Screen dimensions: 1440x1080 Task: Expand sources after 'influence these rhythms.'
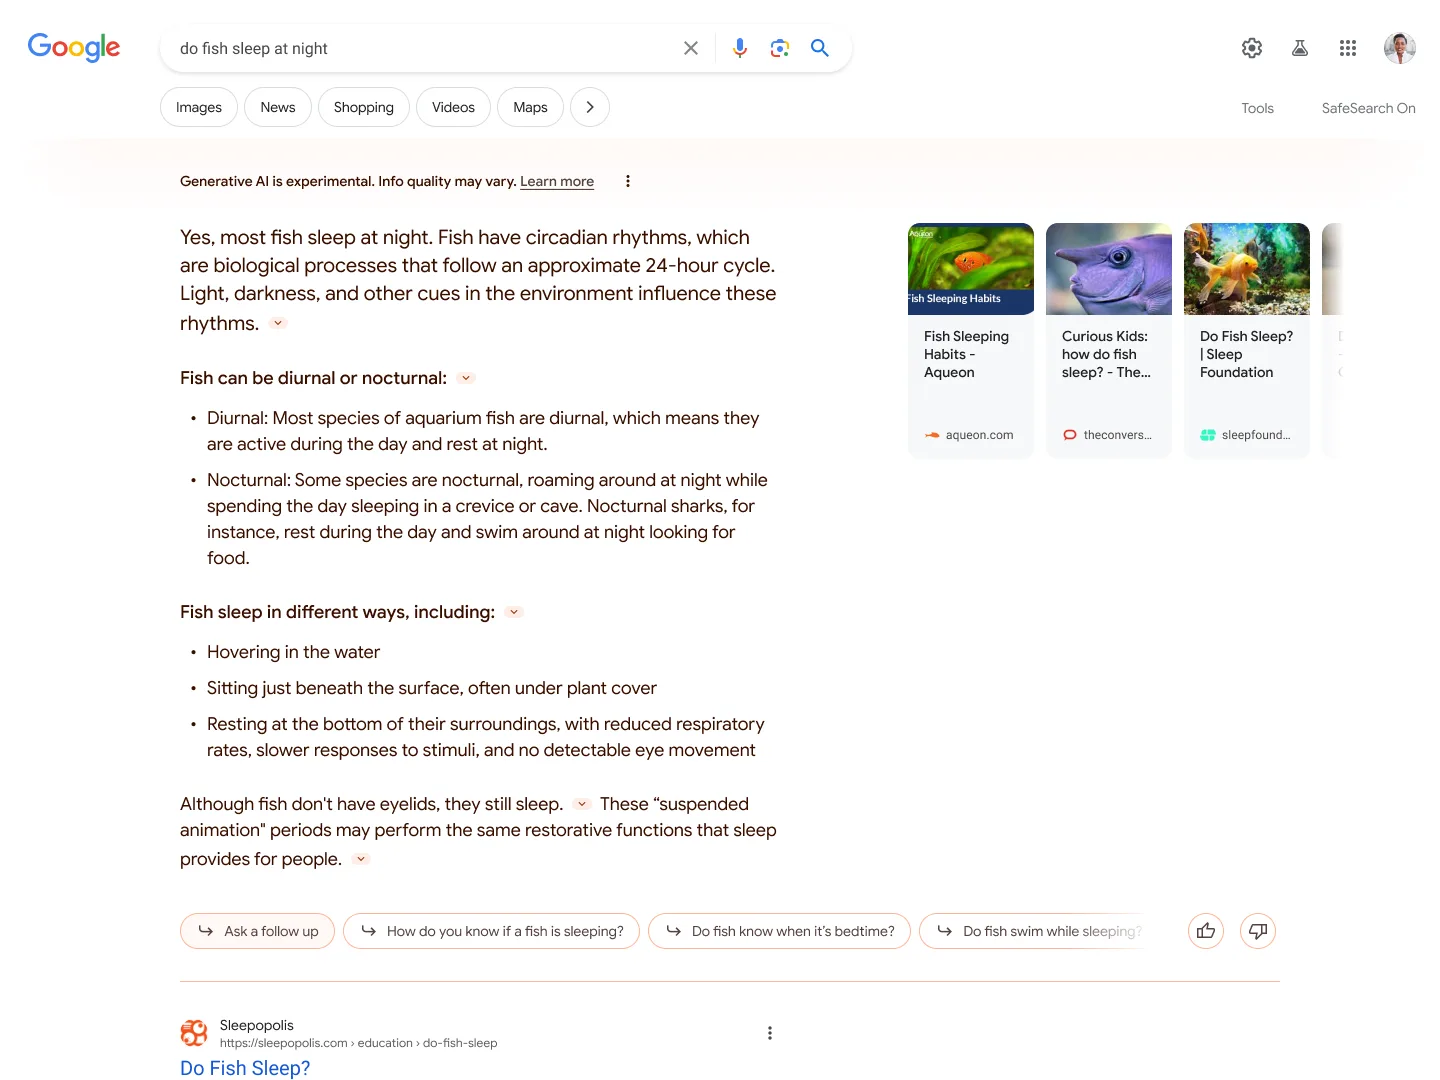point(279,323)
